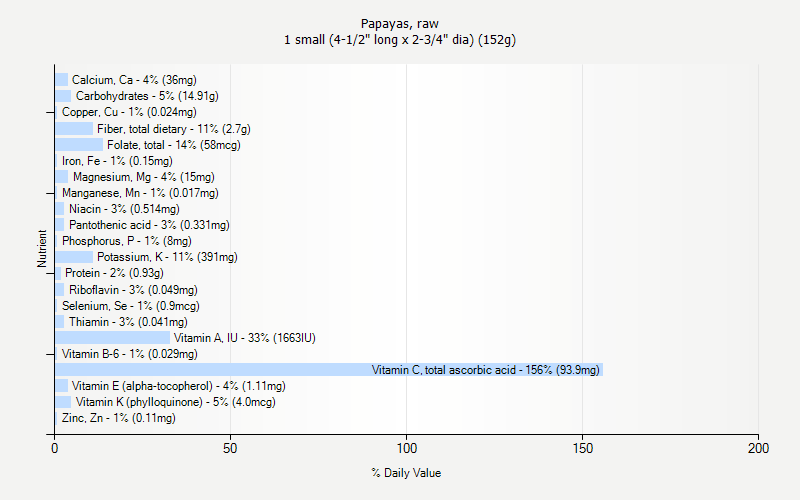The height and width of the screenshot is (500, 800).
Task: Click the Vitamin K (phylloquinone) label
Action: click(175, 402)
